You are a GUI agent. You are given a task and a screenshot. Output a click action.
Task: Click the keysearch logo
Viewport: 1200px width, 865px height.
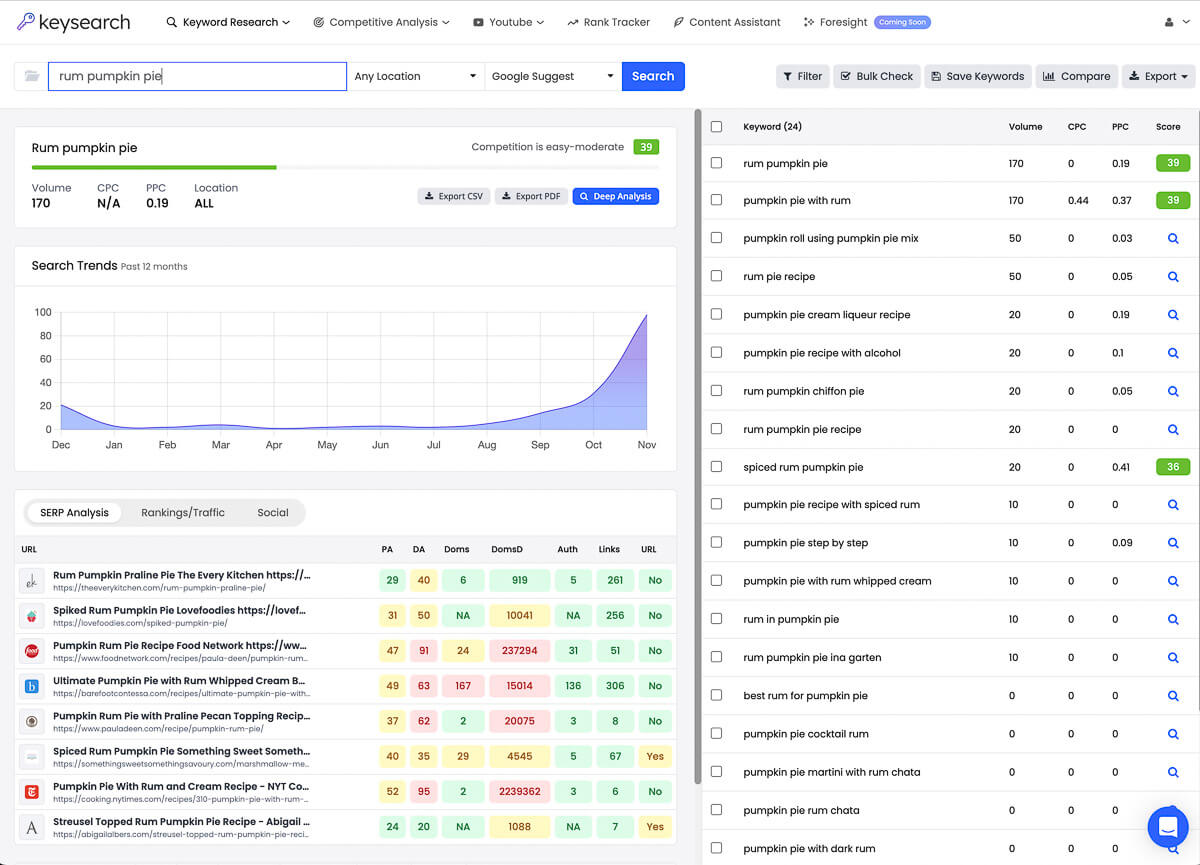pos(74,22)
